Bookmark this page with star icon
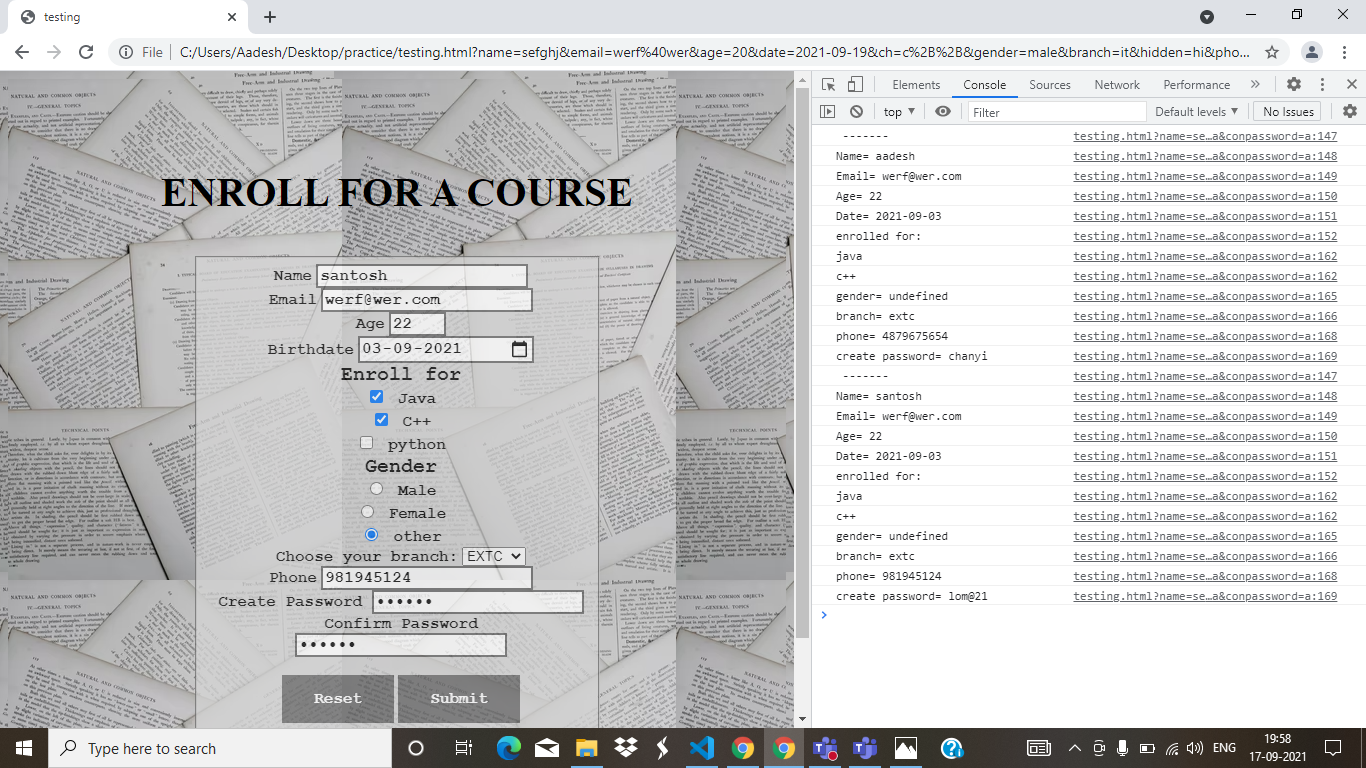The image size is (1366, 768). [1272, 52]
